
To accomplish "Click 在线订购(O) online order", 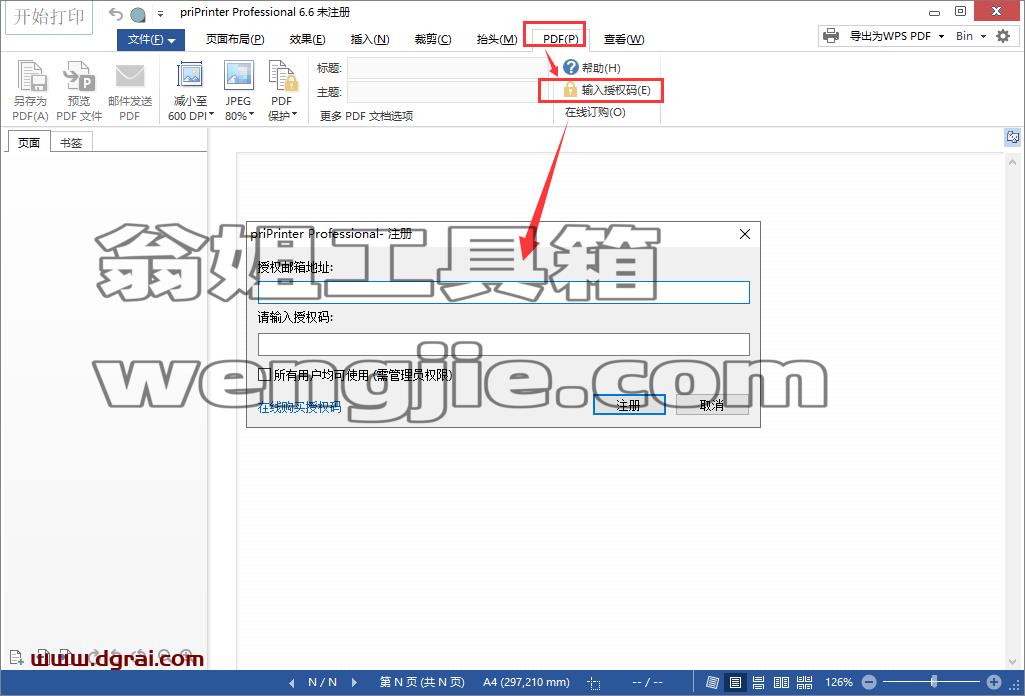I will click(x=595, y=112).
